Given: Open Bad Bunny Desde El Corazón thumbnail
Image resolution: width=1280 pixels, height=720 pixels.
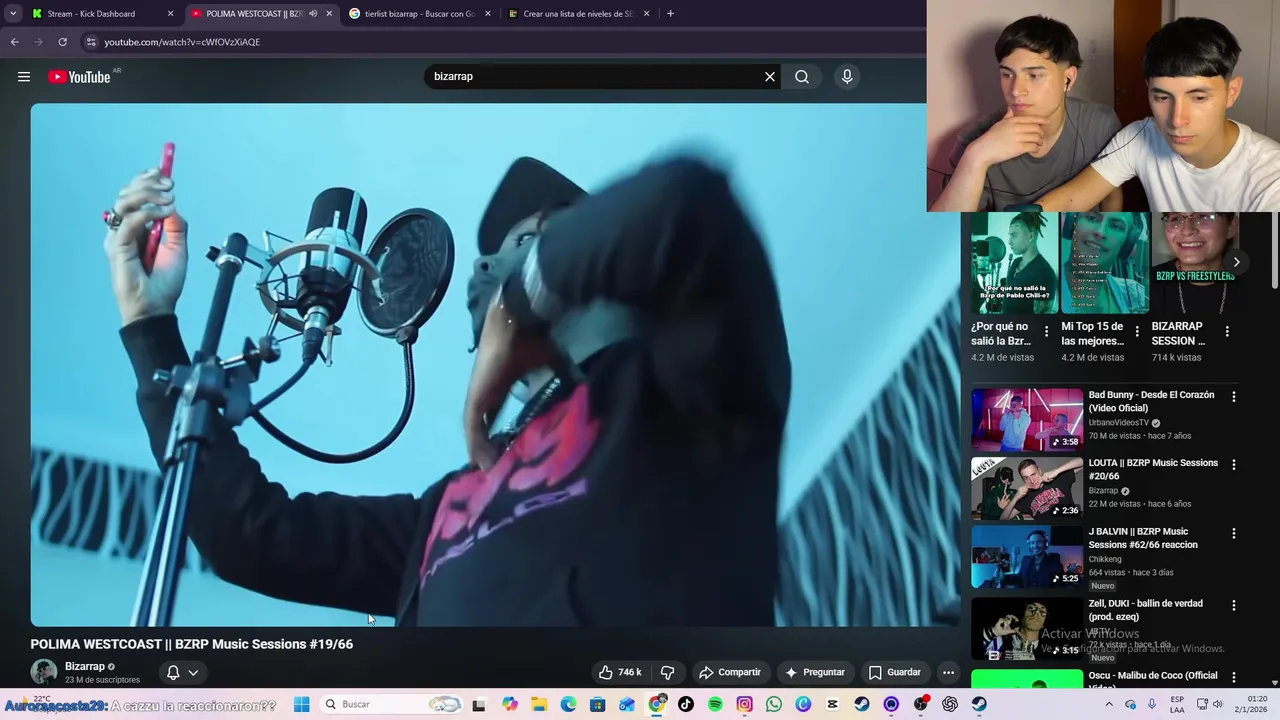Looking at the screenshot, I should [1027, 419].
